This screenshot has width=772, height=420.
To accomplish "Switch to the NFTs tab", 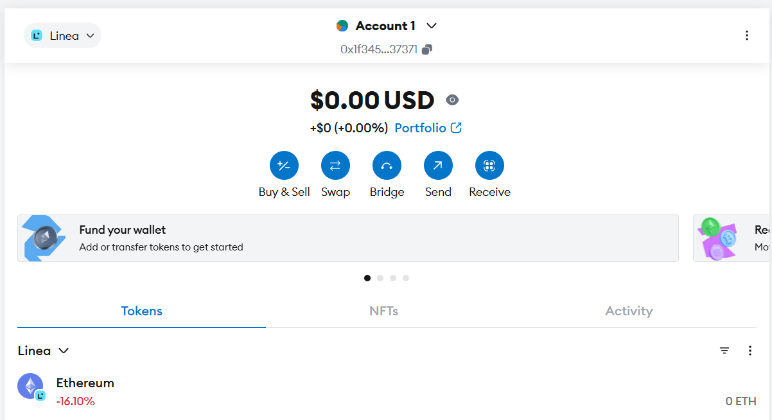I will (384, 311).
